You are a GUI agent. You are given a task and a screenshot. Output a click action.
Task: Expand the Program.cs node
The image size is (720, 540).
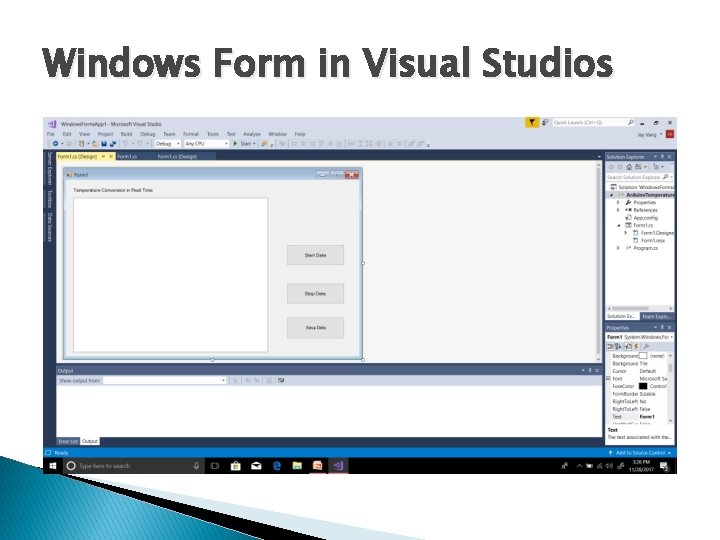point(619,248)
